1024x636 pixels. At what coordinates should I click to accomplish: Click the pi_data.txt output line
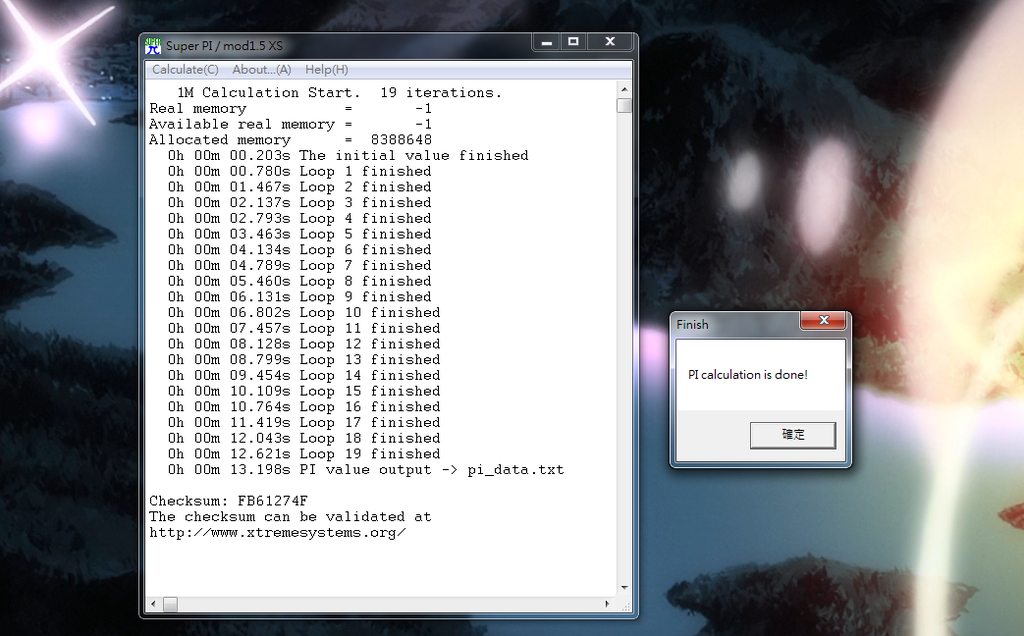[365, 470]
